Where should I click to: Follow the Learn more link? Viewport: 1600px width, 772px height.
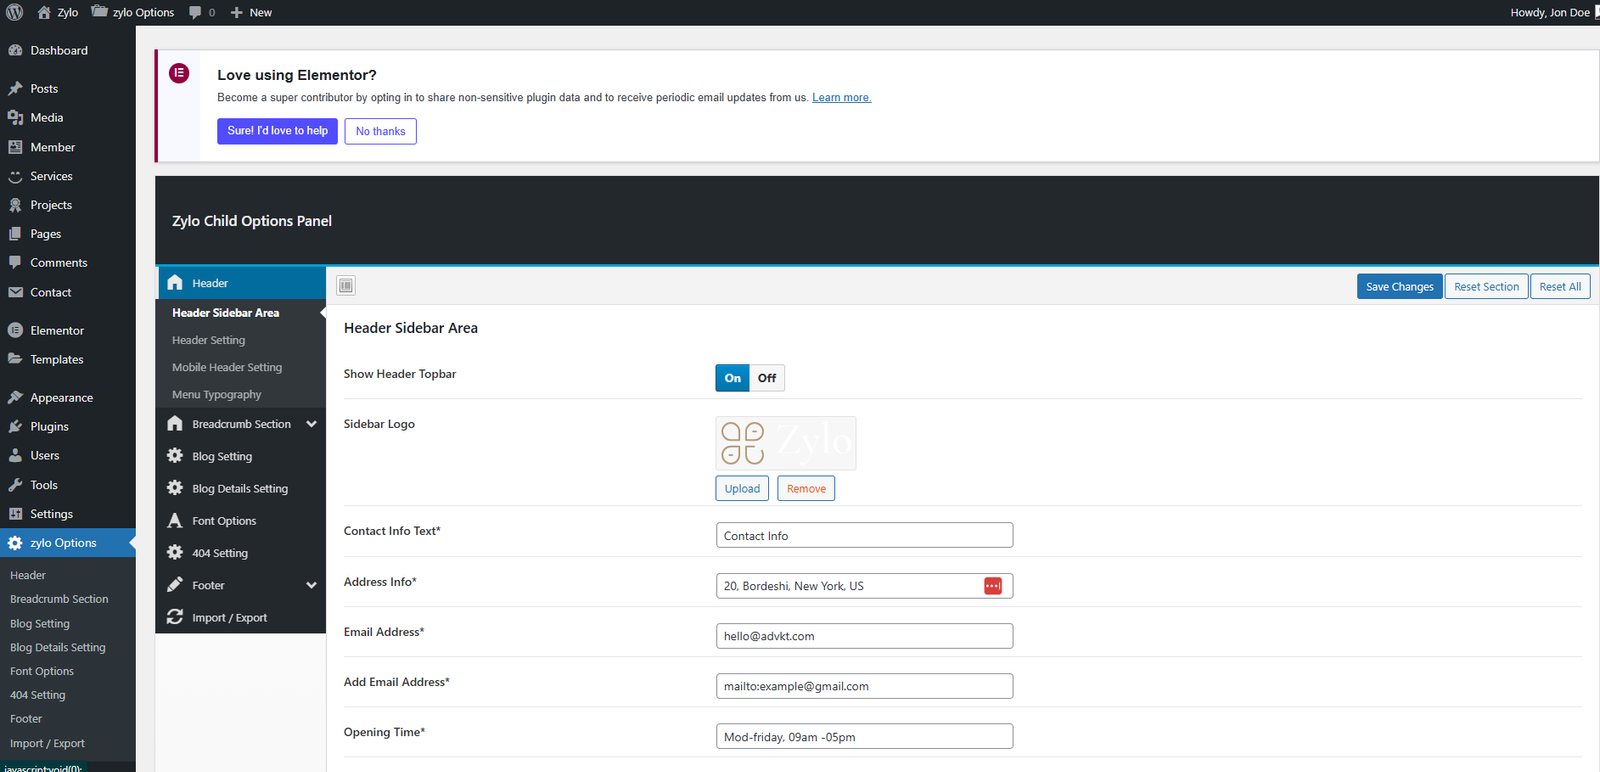[841, 98]
